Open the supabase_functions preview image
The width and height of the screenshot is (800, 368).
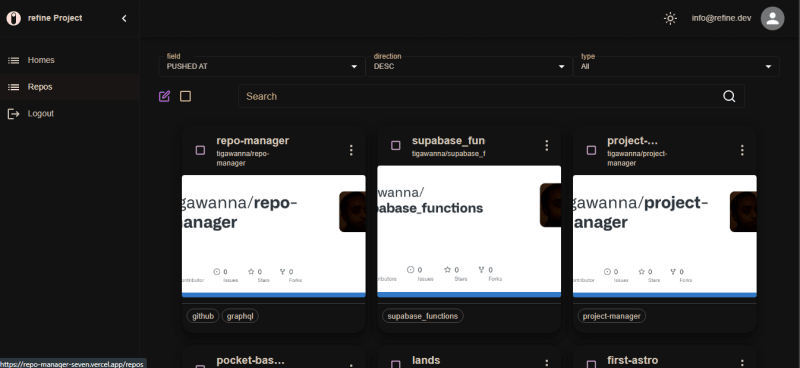(469, 231)
